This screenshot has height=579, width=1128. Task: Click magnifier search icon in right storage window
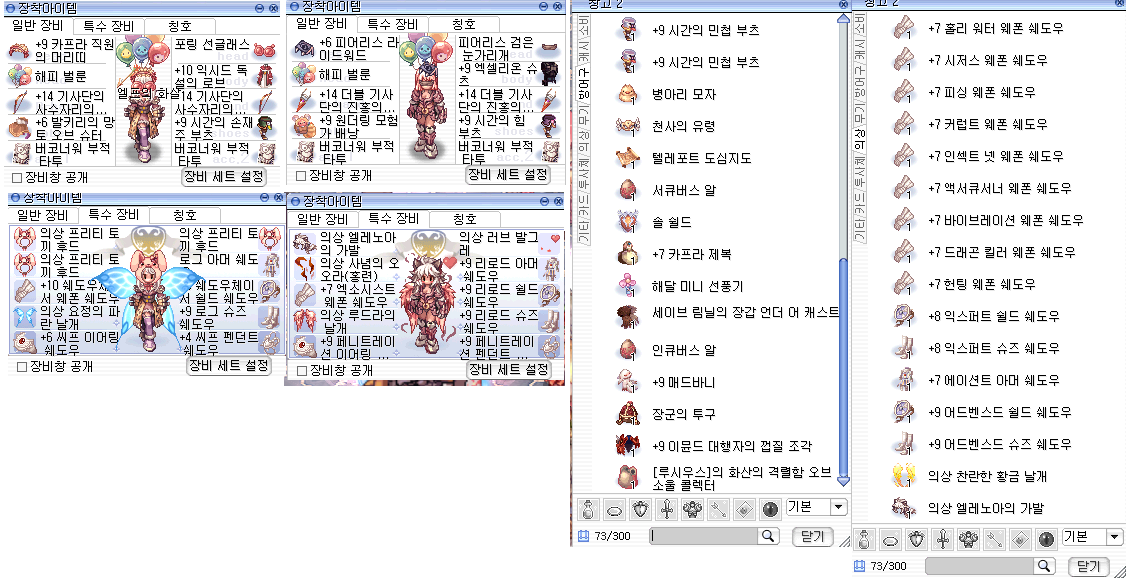[1045, 566]
